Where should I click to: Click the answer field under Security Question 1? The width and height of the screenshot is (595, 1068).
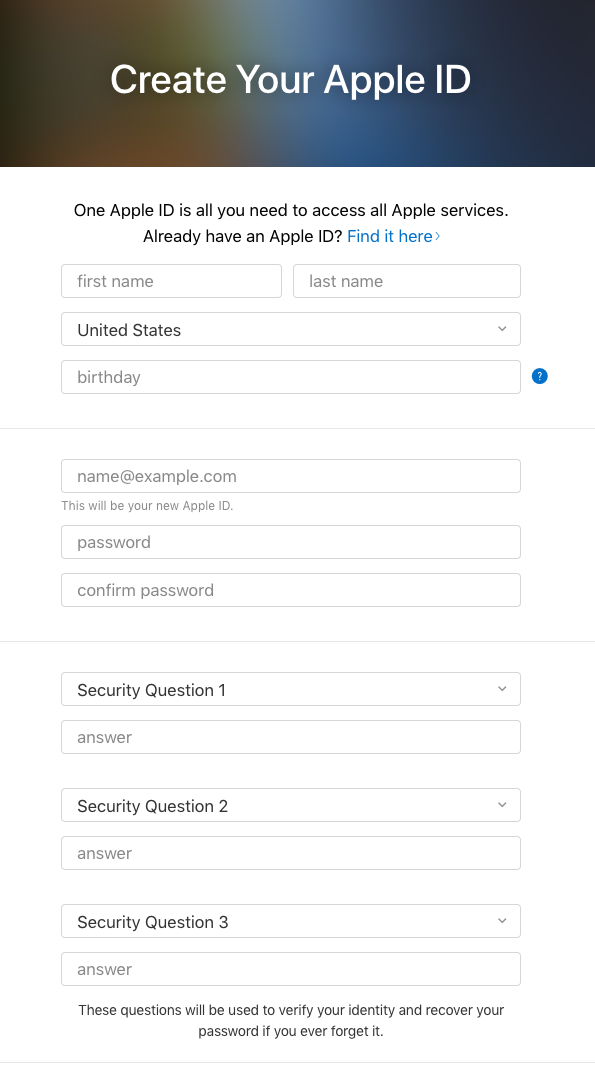[291, 737]
